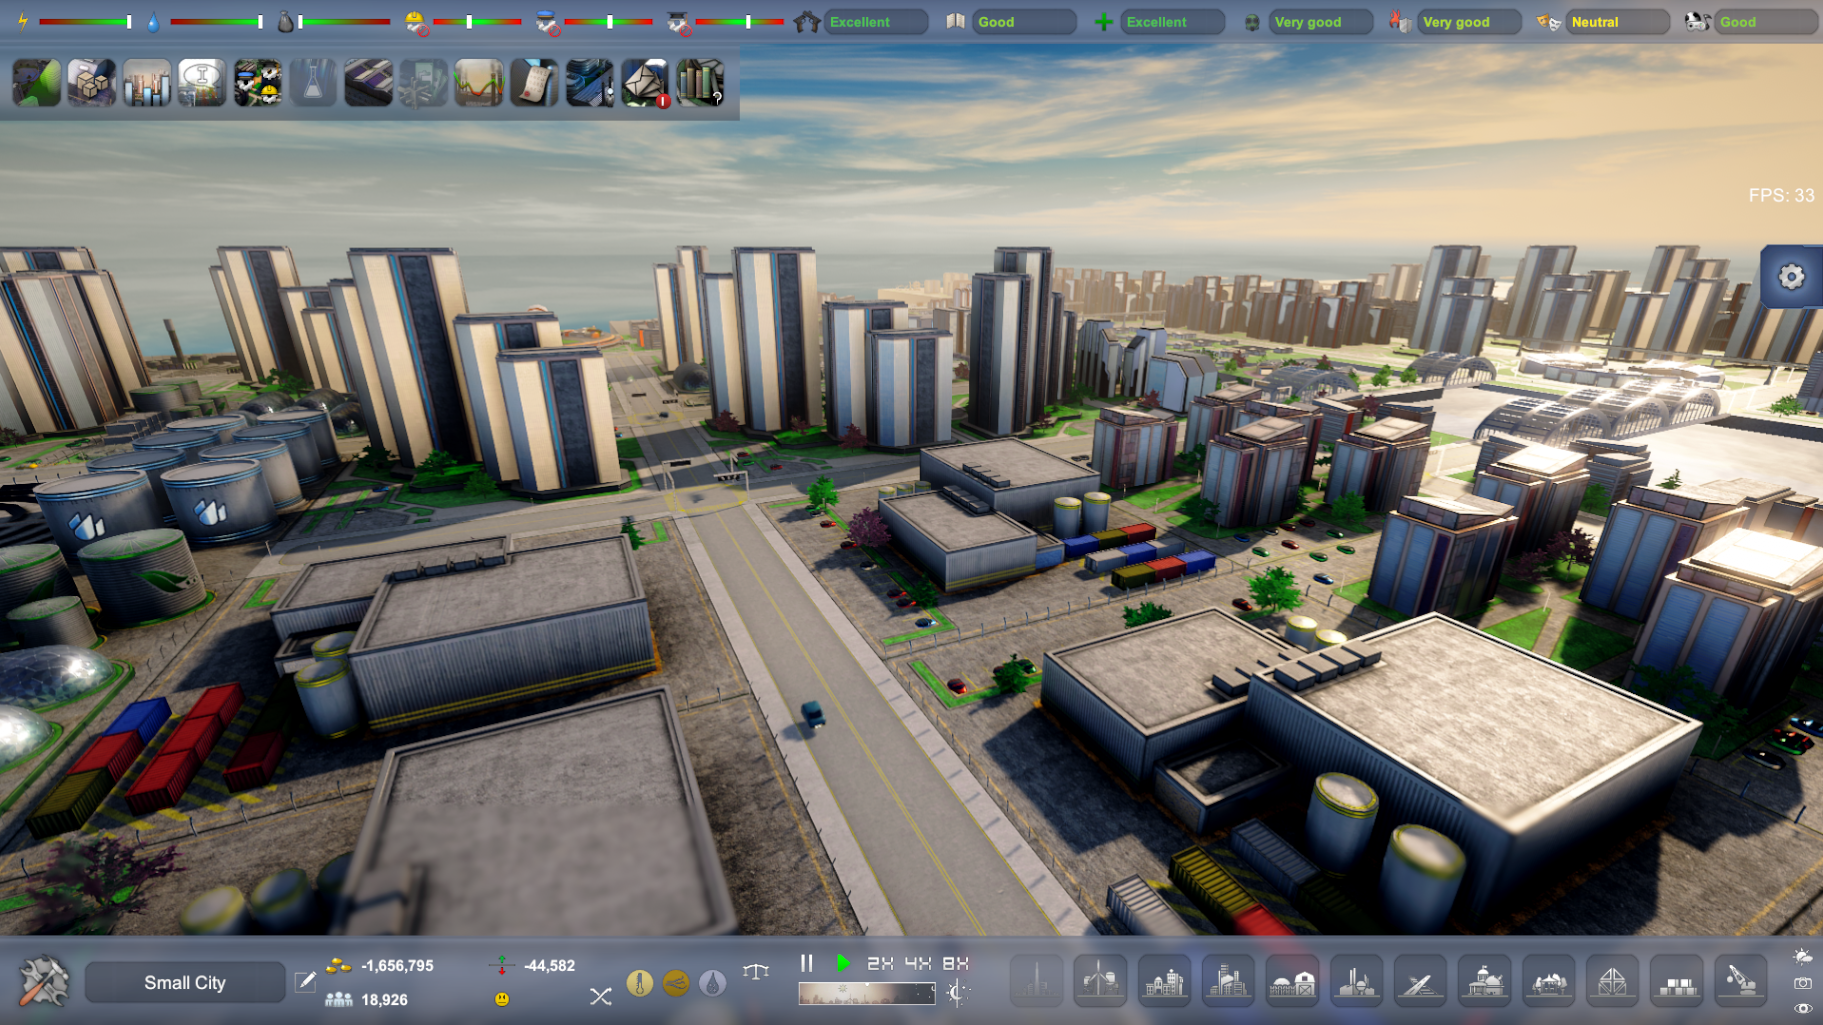1823x1025 pixels.
Task: Take a screenshot with camera icon
Action: point(1803,983)
